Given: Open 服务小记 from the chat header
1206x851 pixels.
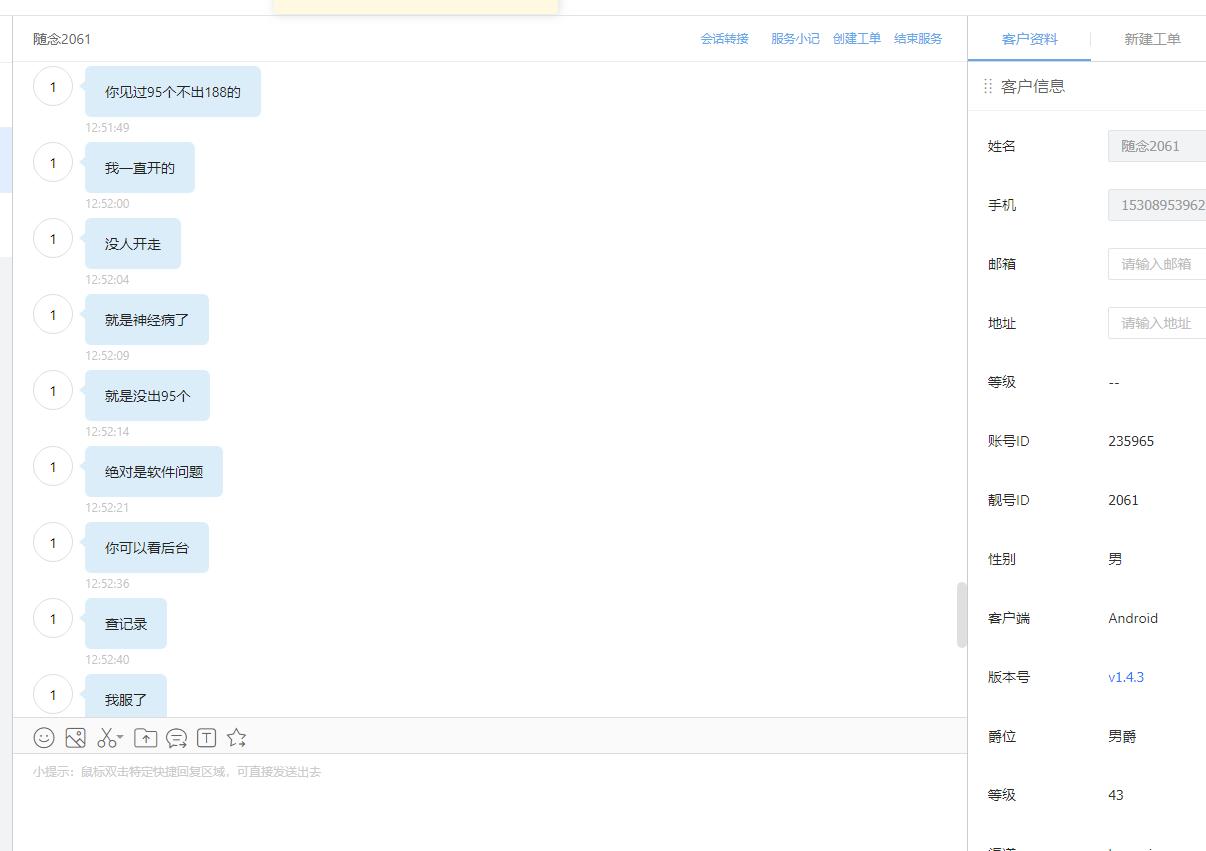Looking at the screenshot, I should pos(795,39).
